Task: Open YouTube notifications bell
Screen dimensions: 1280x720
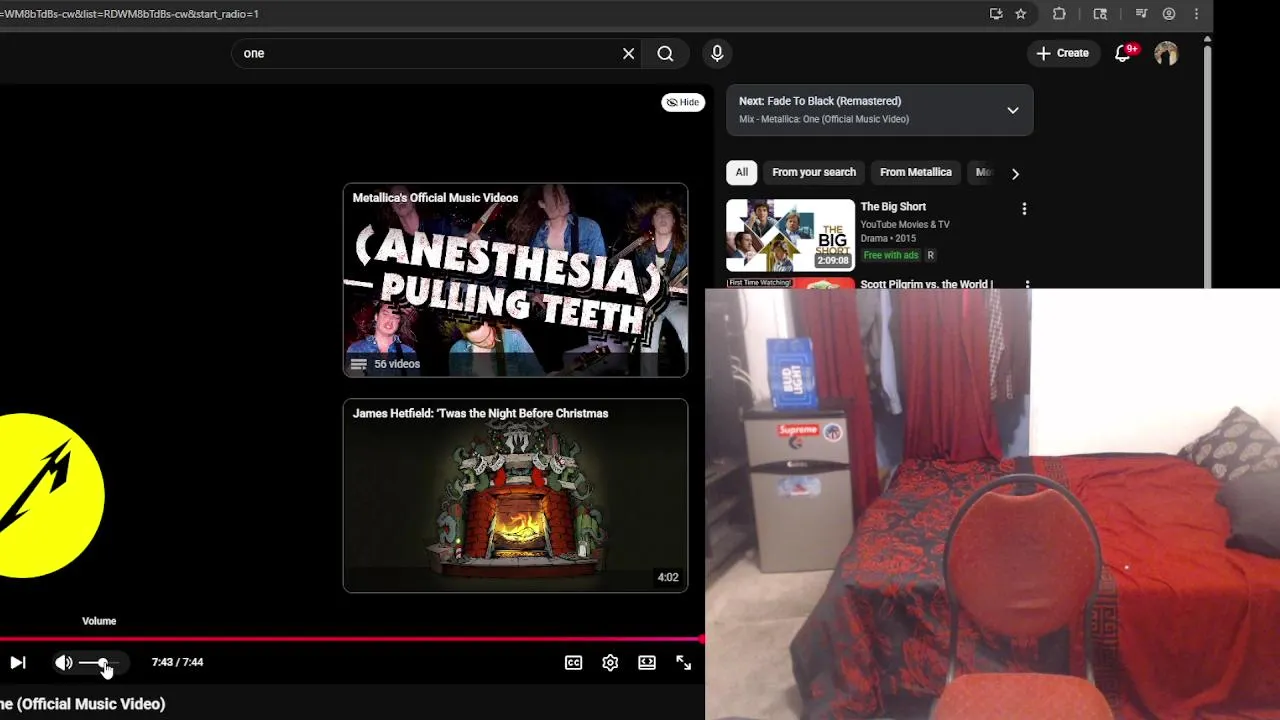Action: click(1124, 53)
